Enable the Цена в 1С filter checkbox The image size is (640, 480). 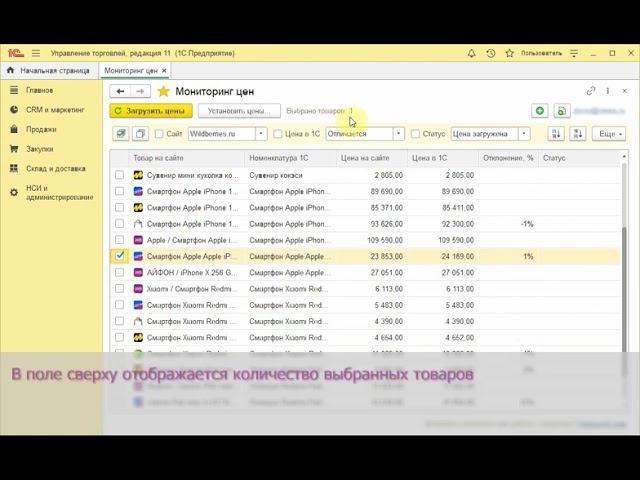pos(278,133)
